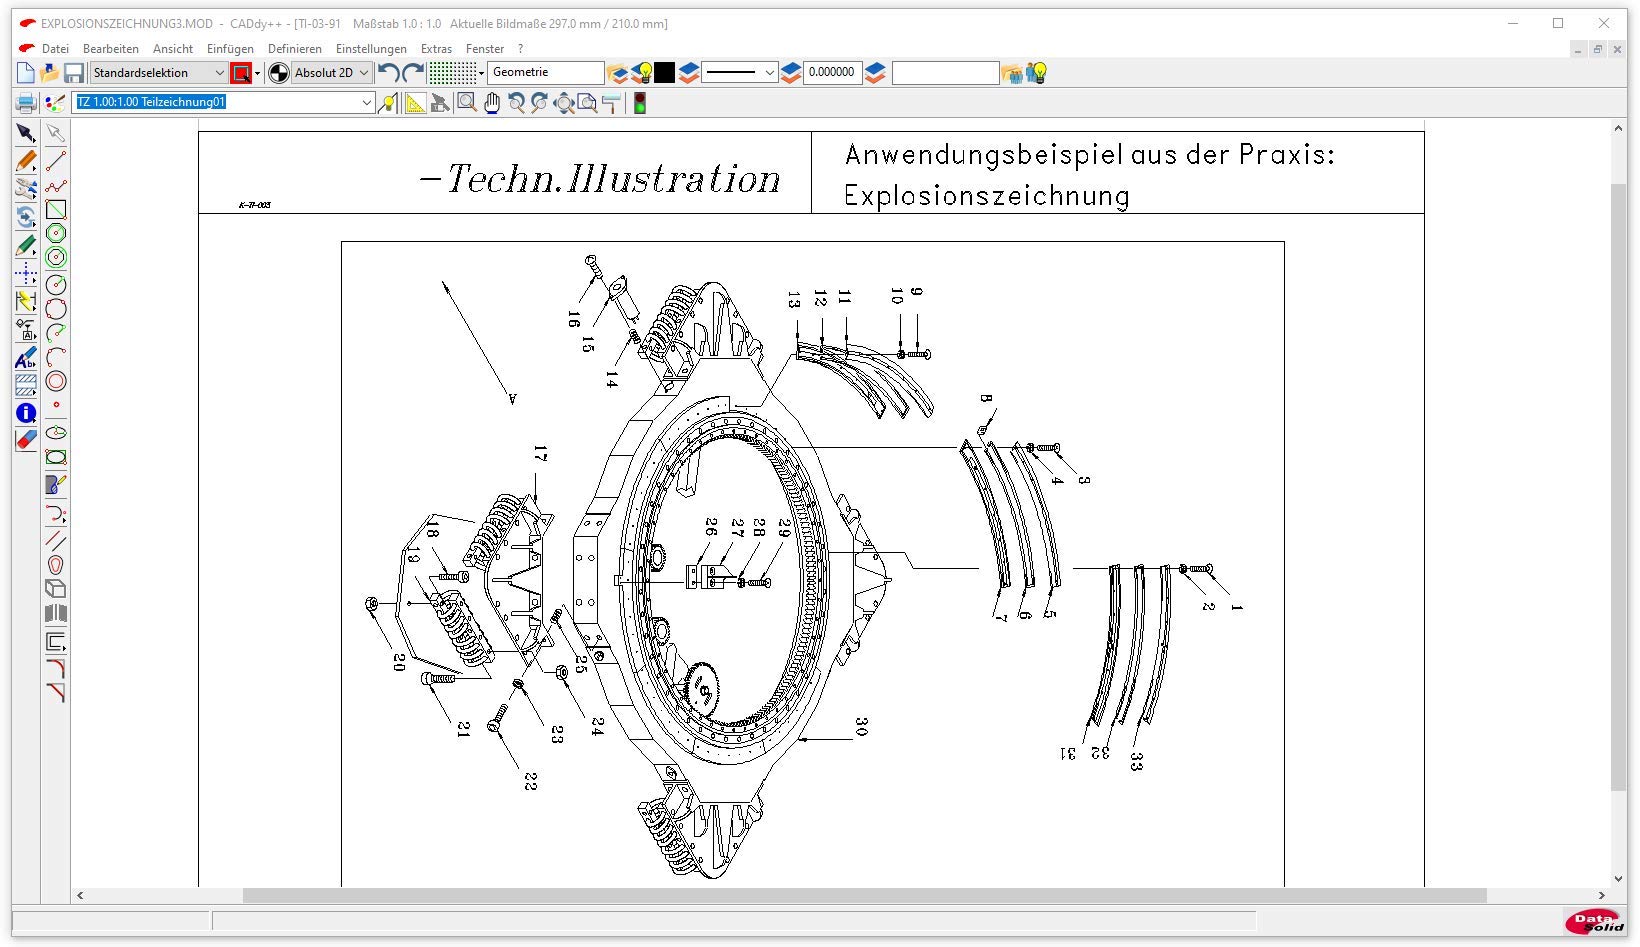
Task: Toggle the dotted grid display
Action: (452, 73)
